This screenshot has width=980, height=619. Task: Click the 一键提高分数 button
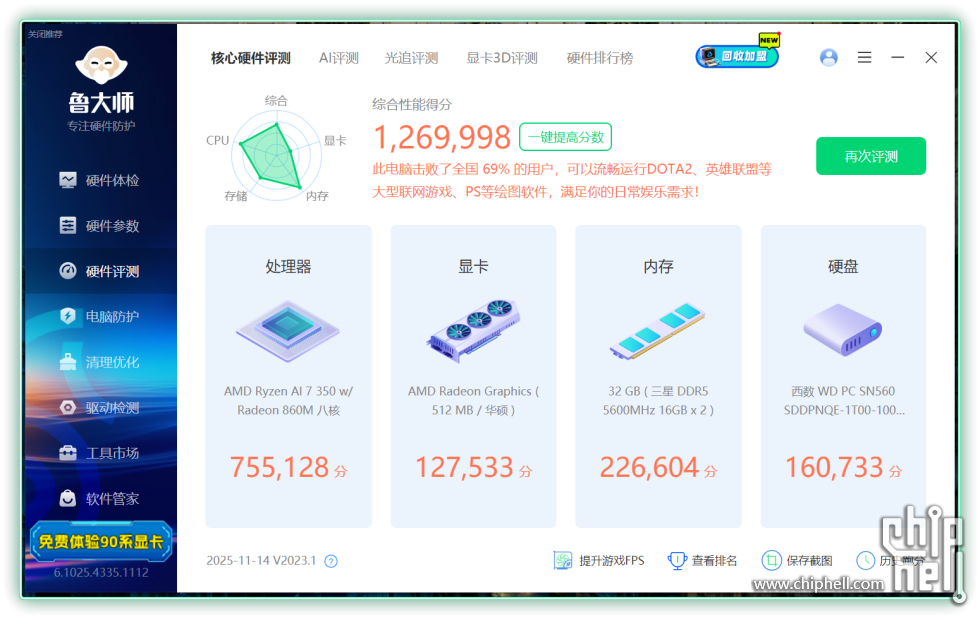tap(565, 137)
